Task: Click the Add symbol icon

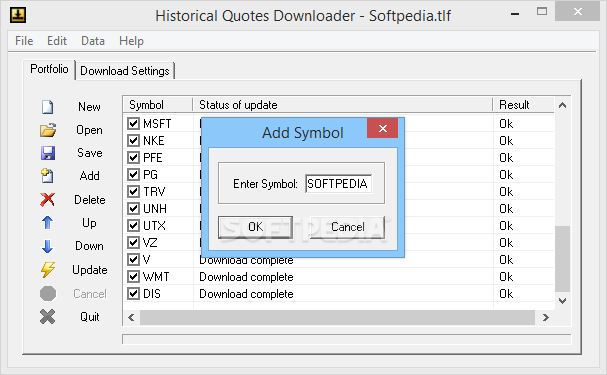Action: pos(47,176)
